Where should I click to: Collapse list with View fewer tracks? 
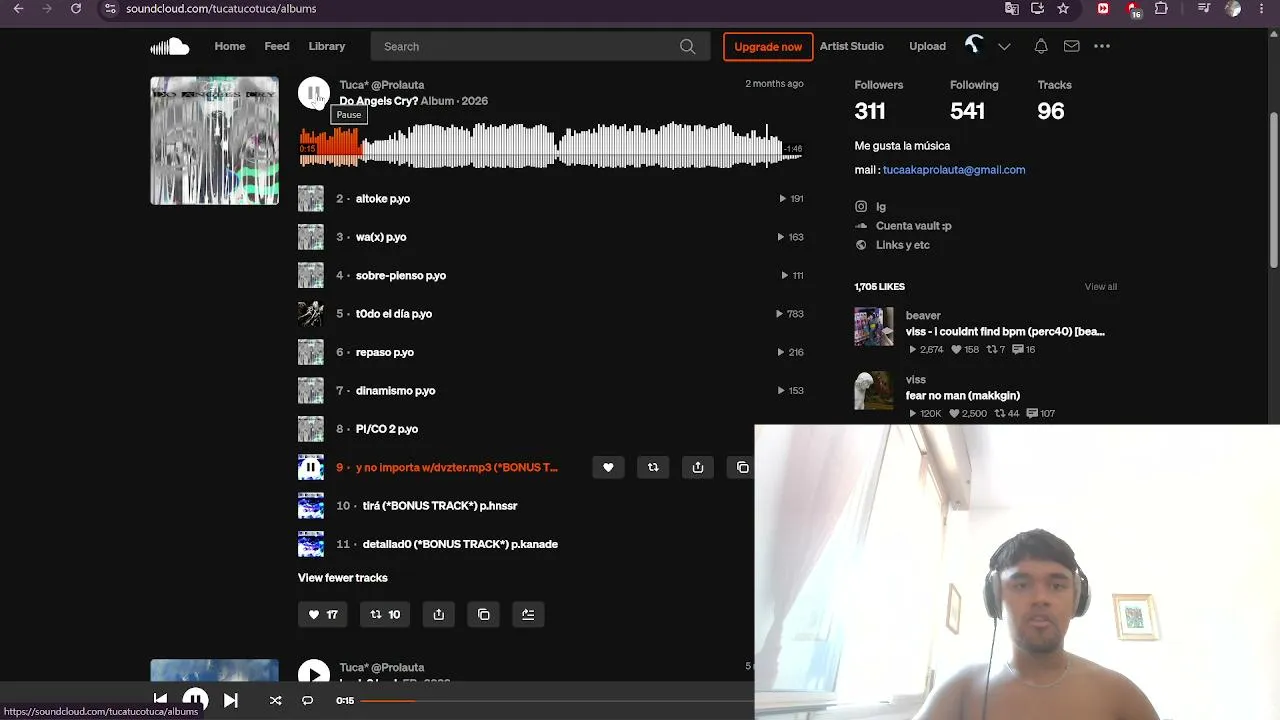click(343, 578)
